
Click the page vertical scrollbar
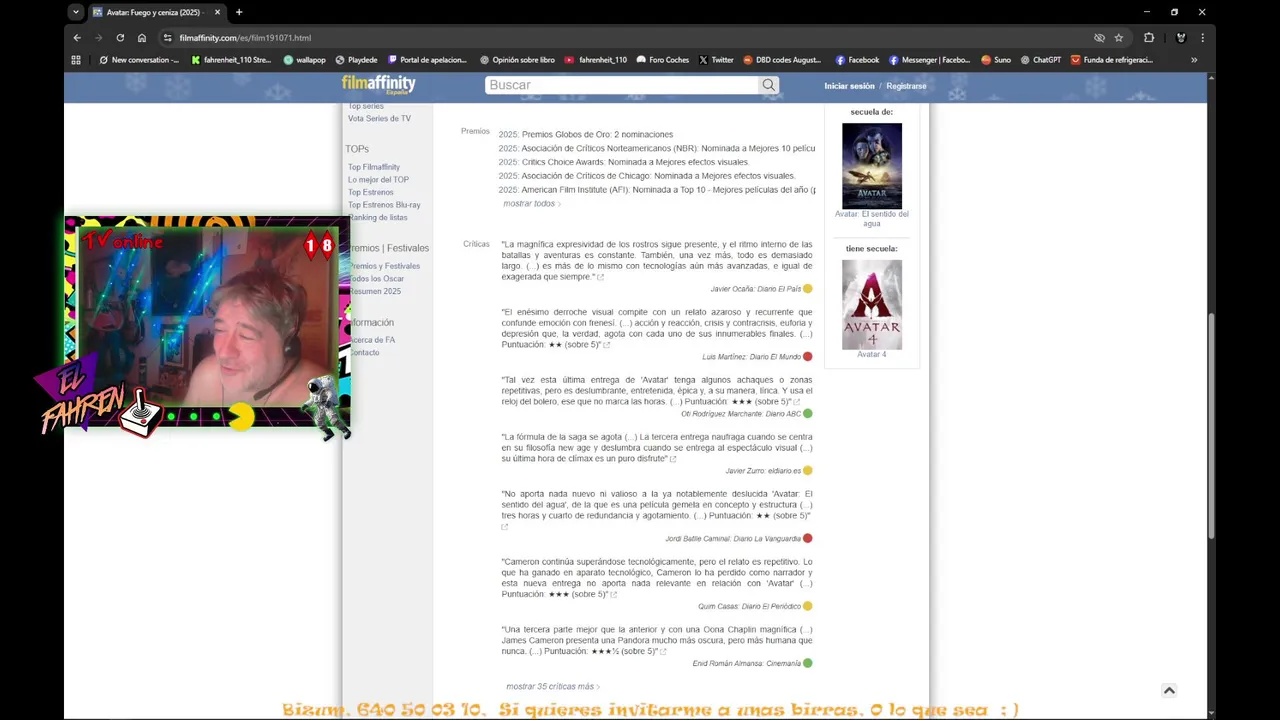(1211, 425)
